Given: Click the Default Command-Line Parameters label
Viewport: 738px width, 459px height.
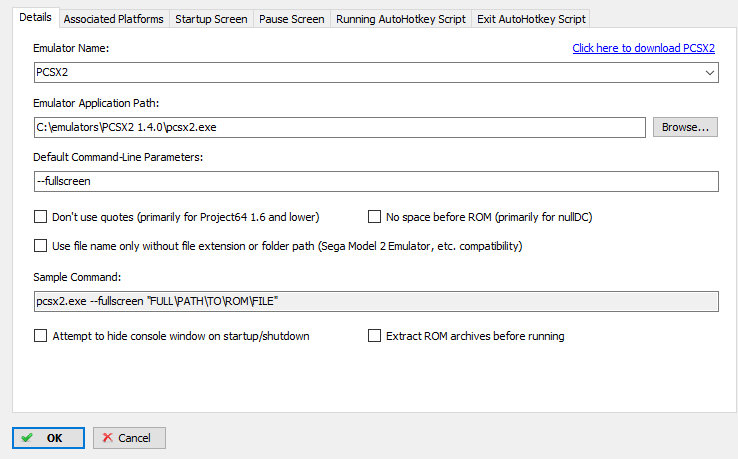Looking at the screenshot, I should (118, 157).
